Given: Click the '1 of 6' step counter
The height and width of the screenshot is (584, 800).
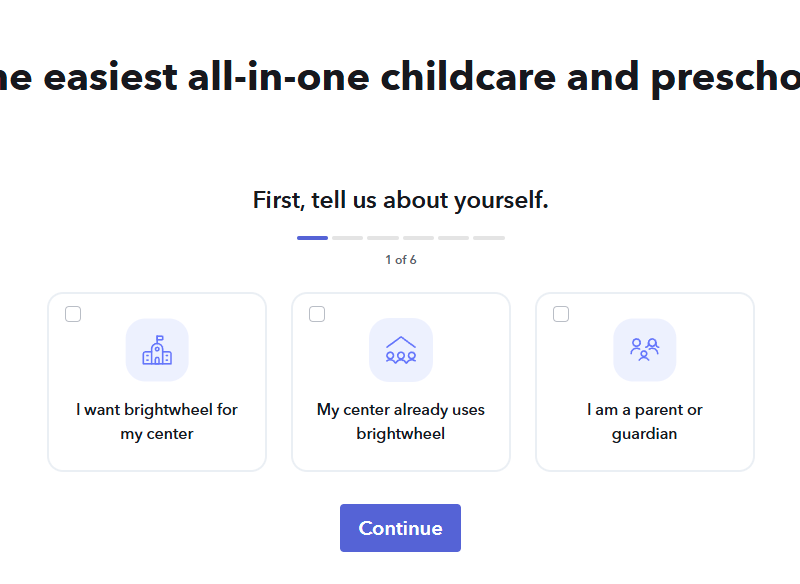Looking at the screenshot, I should 401,260.
